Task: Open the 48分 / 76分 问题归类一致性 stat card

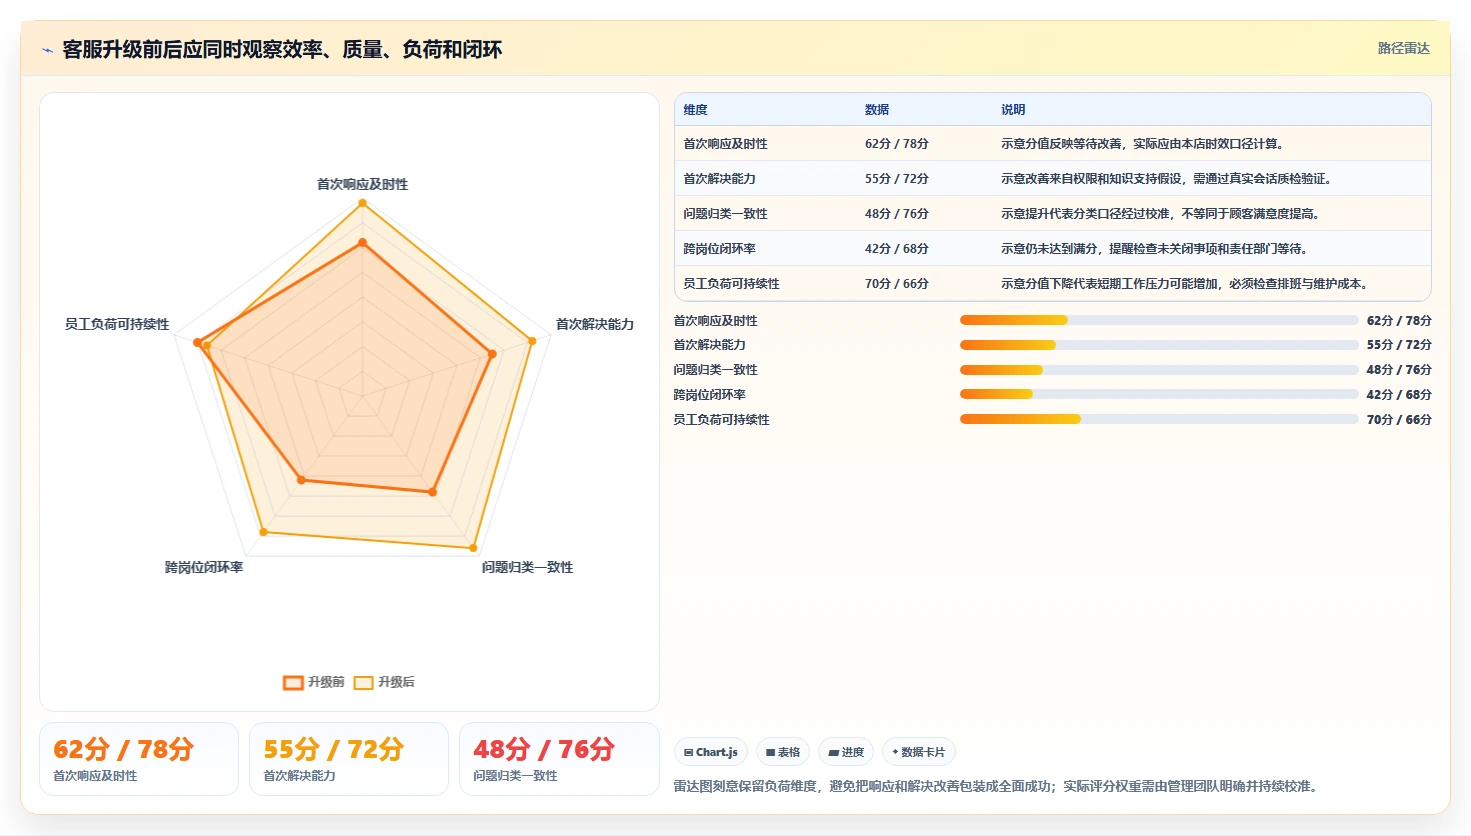Action: tap(559, 759)
